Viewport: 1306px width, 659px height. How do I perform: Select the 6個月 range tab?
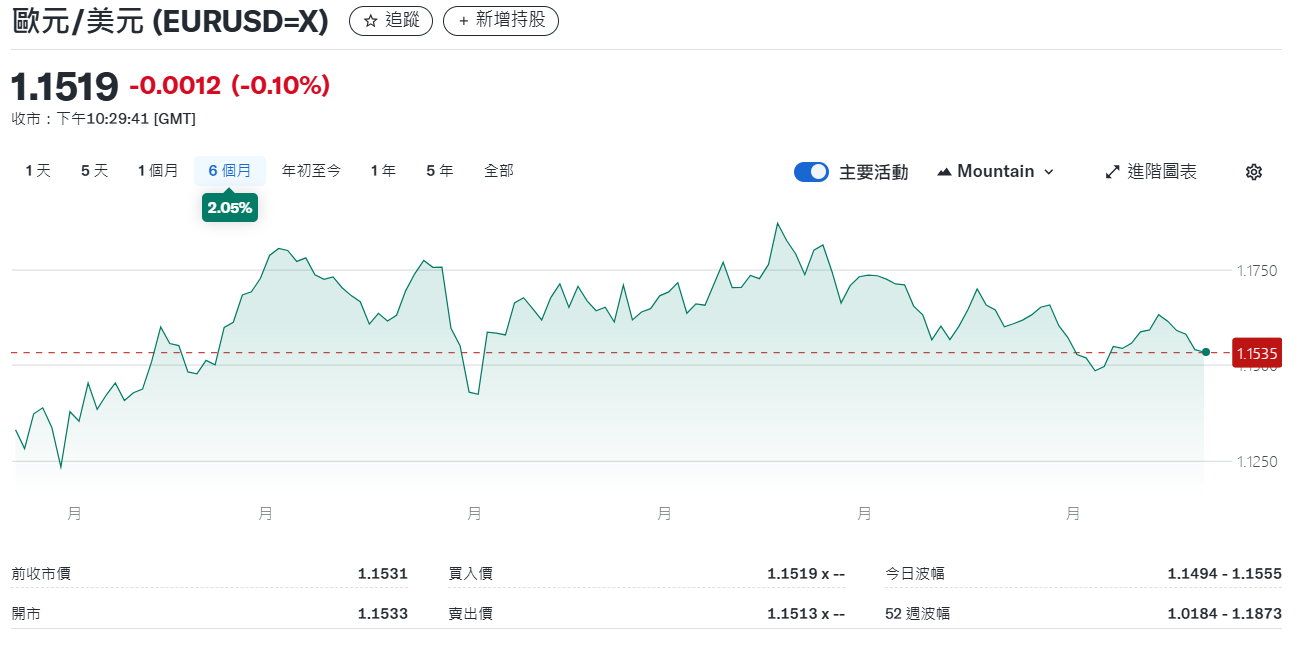[x=230, y=171]
